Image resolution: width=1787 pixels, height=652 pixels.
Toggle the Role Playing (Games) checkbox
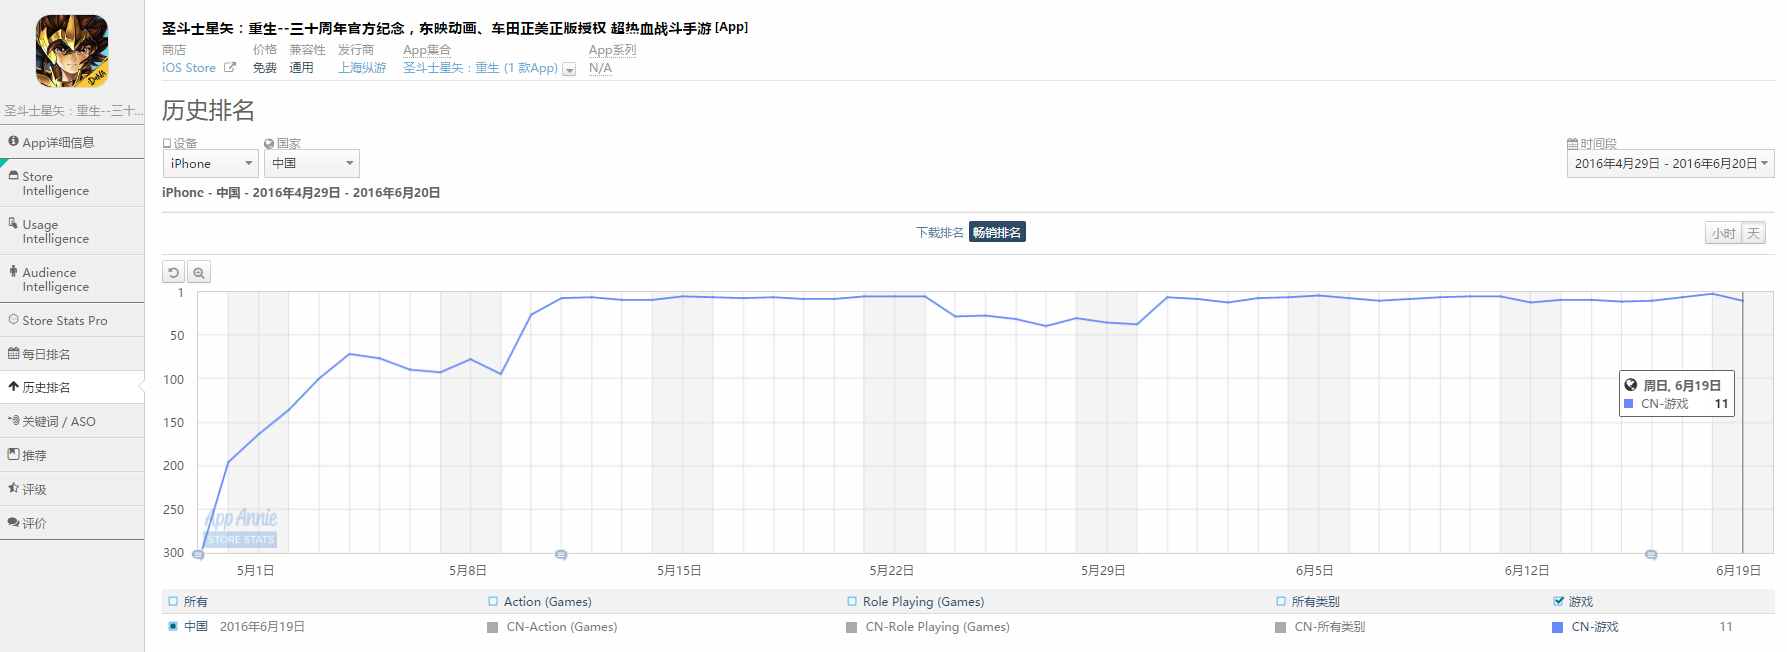(x=852, y=601)
